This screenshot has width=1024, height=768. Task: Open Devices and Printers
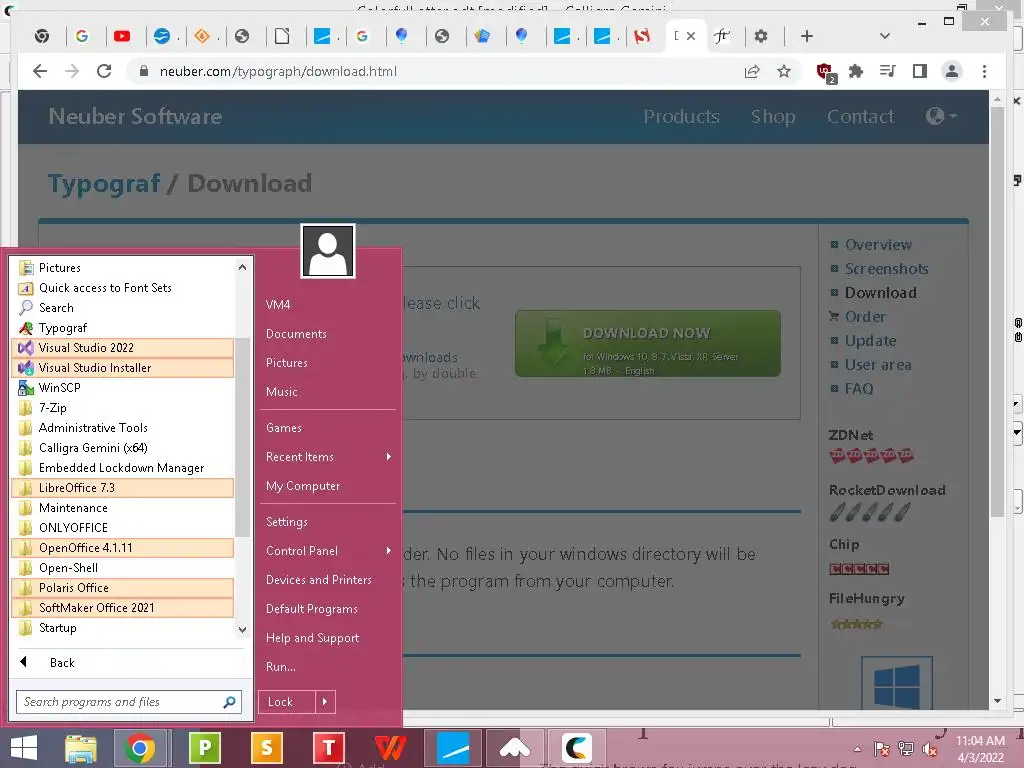(x=328, y=580)
